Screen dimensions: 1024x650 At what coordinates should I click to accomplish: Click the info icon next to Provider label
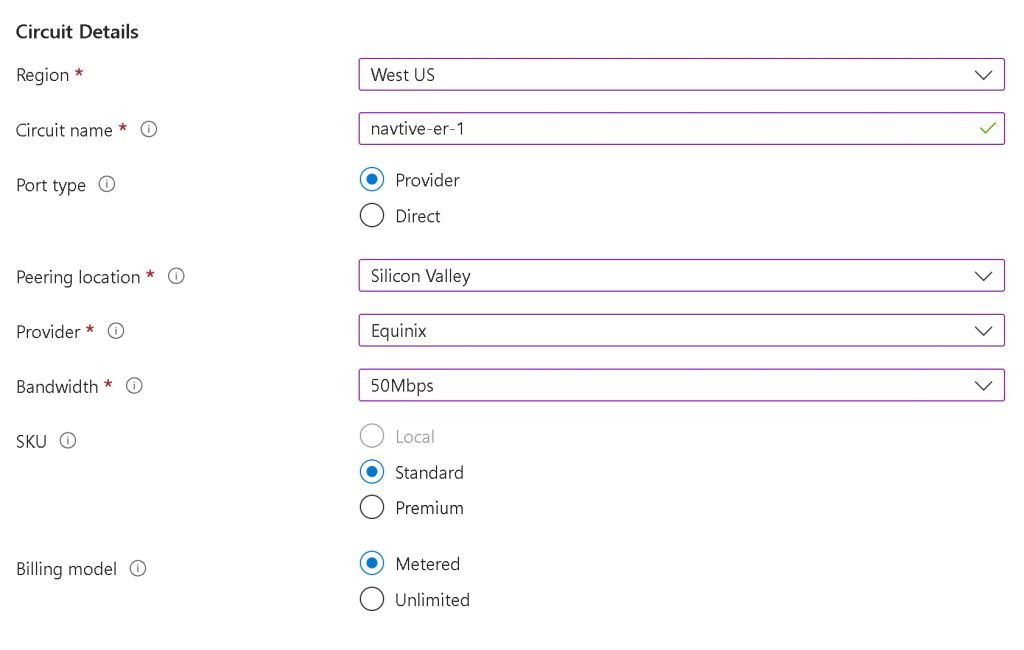coord(116,330)
